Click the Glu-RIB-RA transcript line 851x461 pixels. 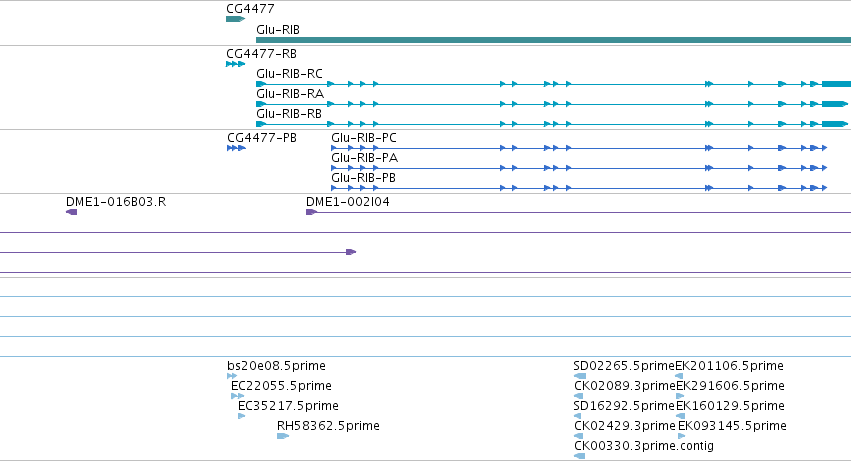pos(552,104)
